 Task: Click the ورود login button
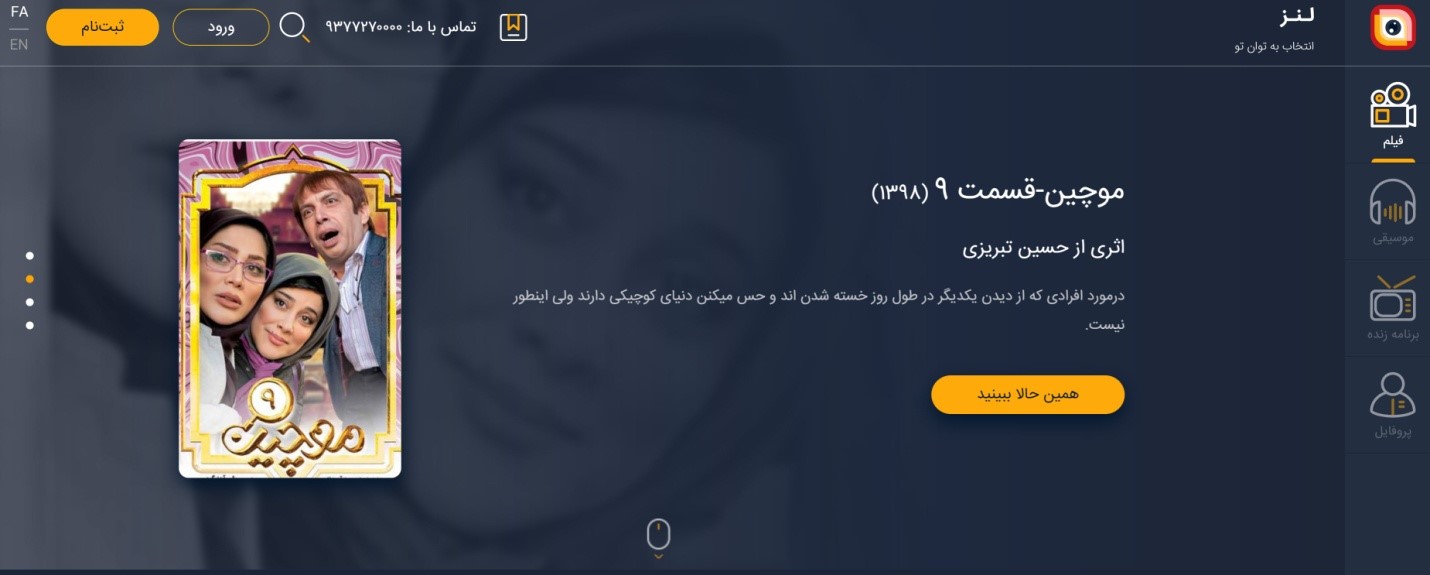221,27
